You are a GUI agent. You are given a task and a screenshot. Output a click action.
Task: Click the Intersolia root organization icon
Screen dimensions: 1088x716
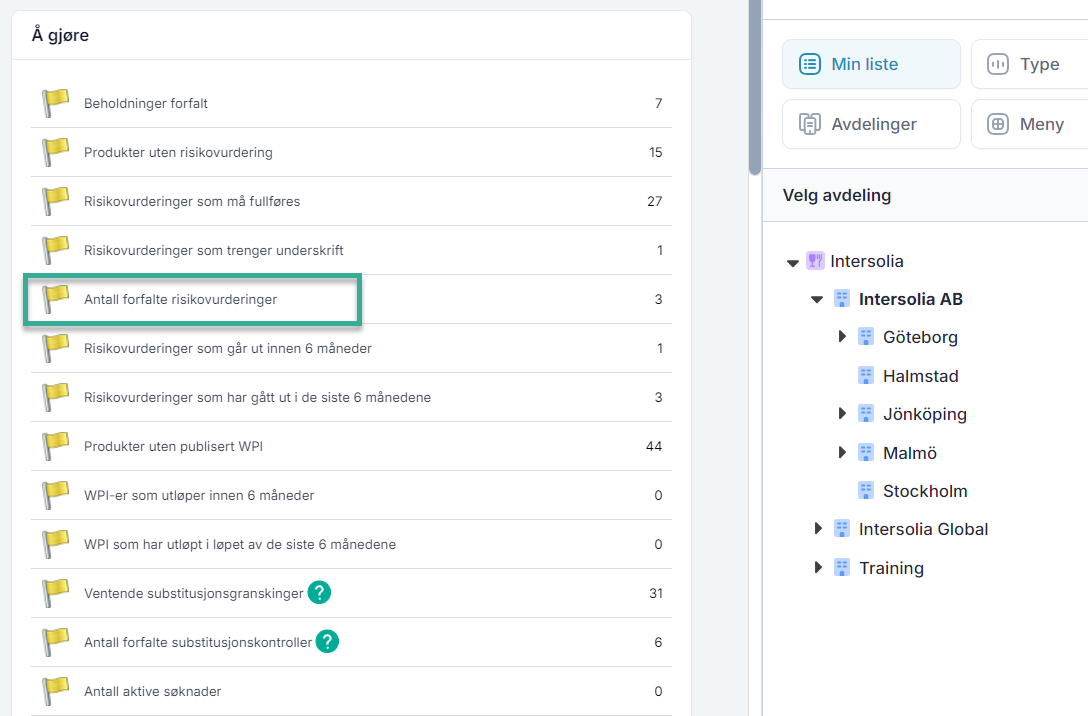pyautogui.click(x=815, y=261)
